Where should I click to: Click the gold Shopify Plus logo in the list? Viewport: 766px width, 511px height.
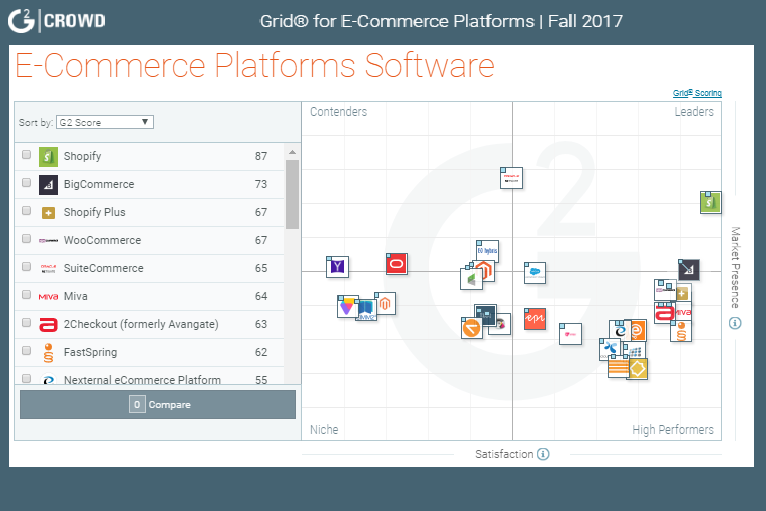[x=48, y=213]
